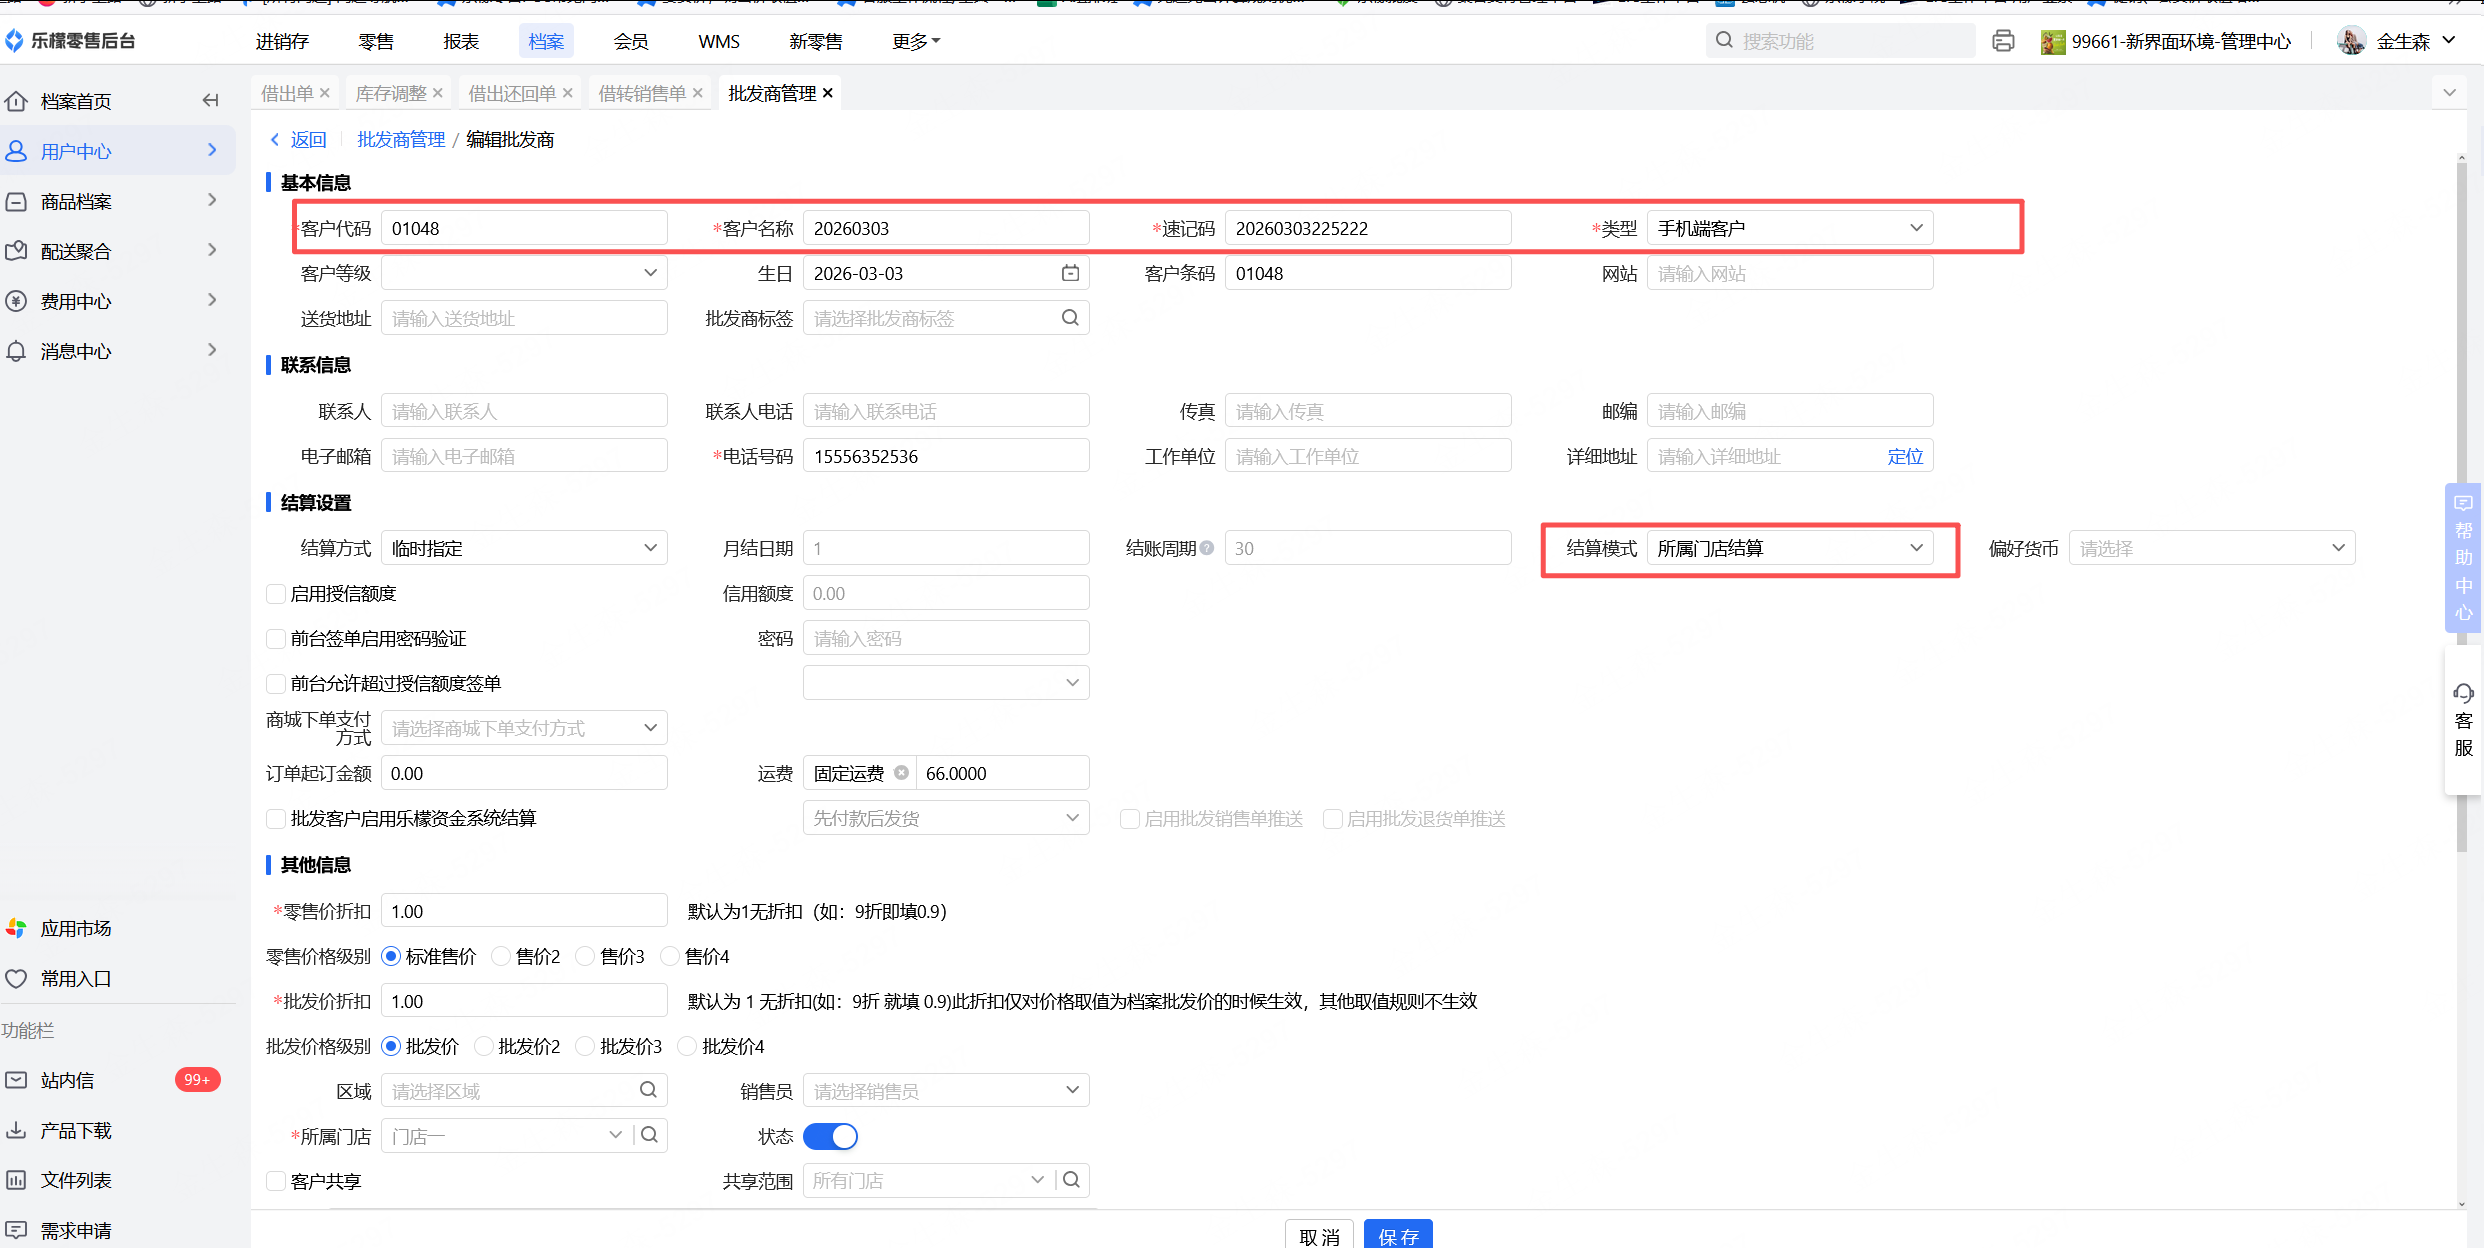The height and width of the screenshot is (1248, 2484).
Task: Select the 售价2 radio option
Action: tap(501, 957)
